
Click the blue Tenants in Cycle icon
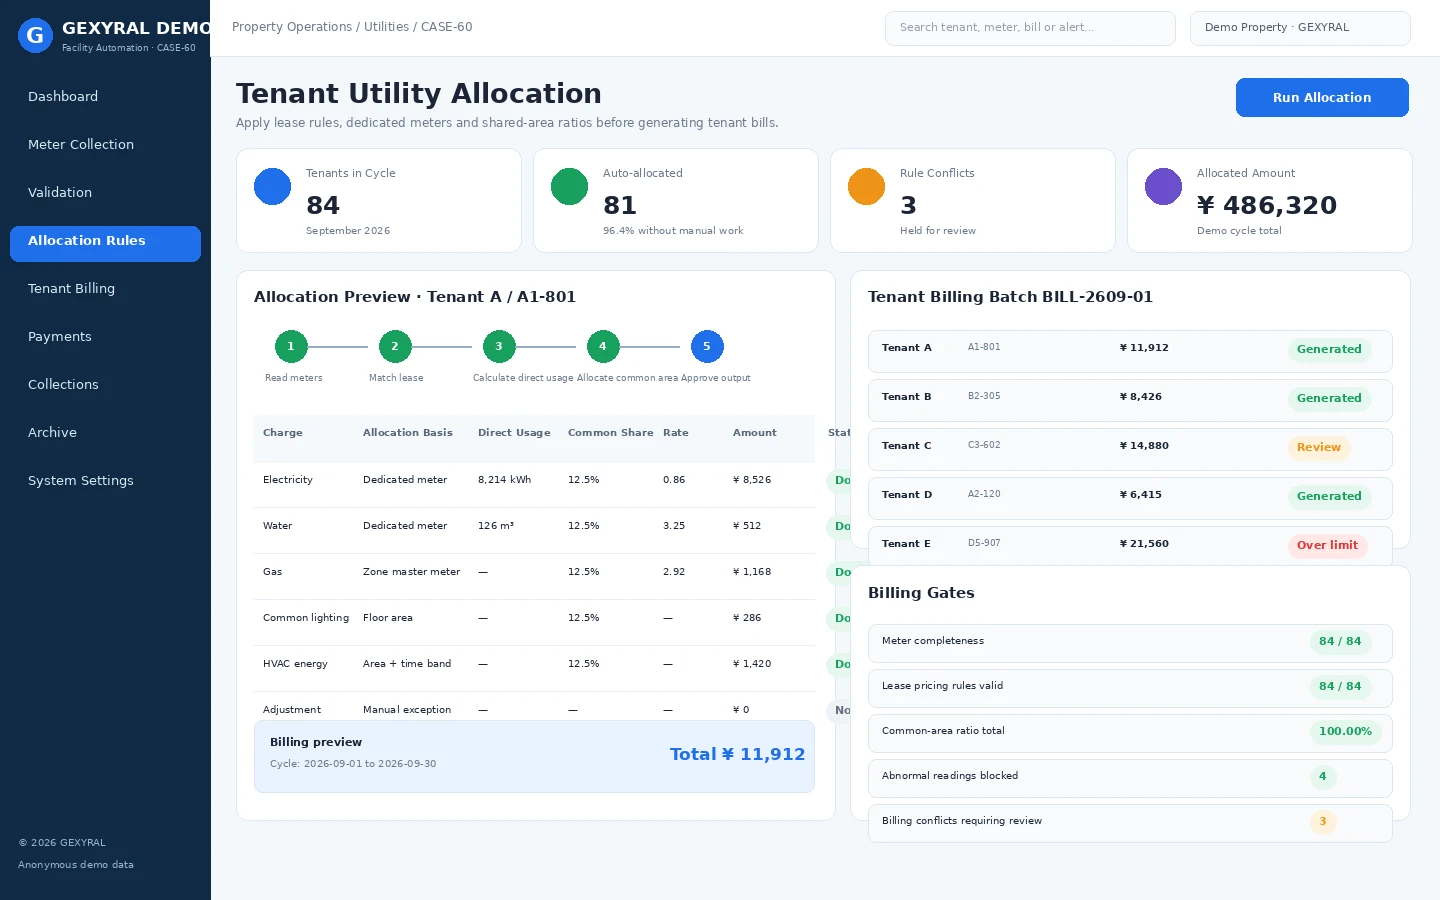click(272, 186)
